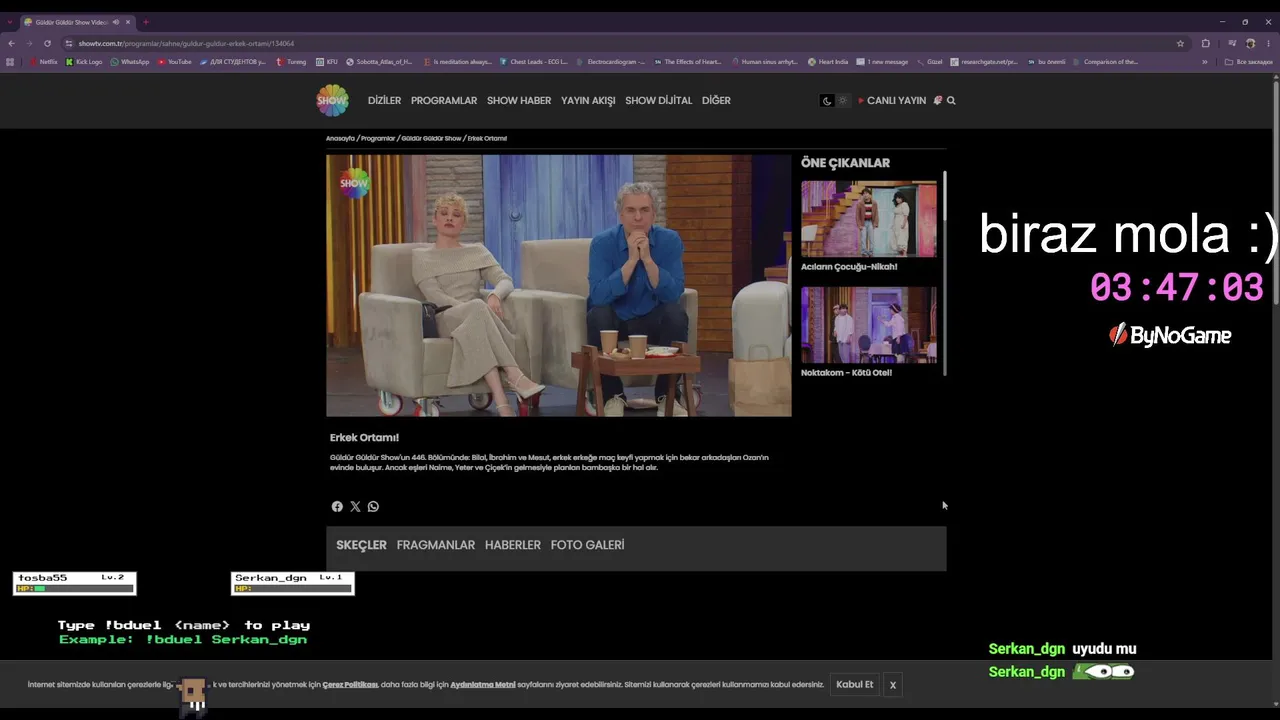Switch the site to light mode (sun icon)
The width and height of the screenshot is (1280, 720).
pos(842,101)
